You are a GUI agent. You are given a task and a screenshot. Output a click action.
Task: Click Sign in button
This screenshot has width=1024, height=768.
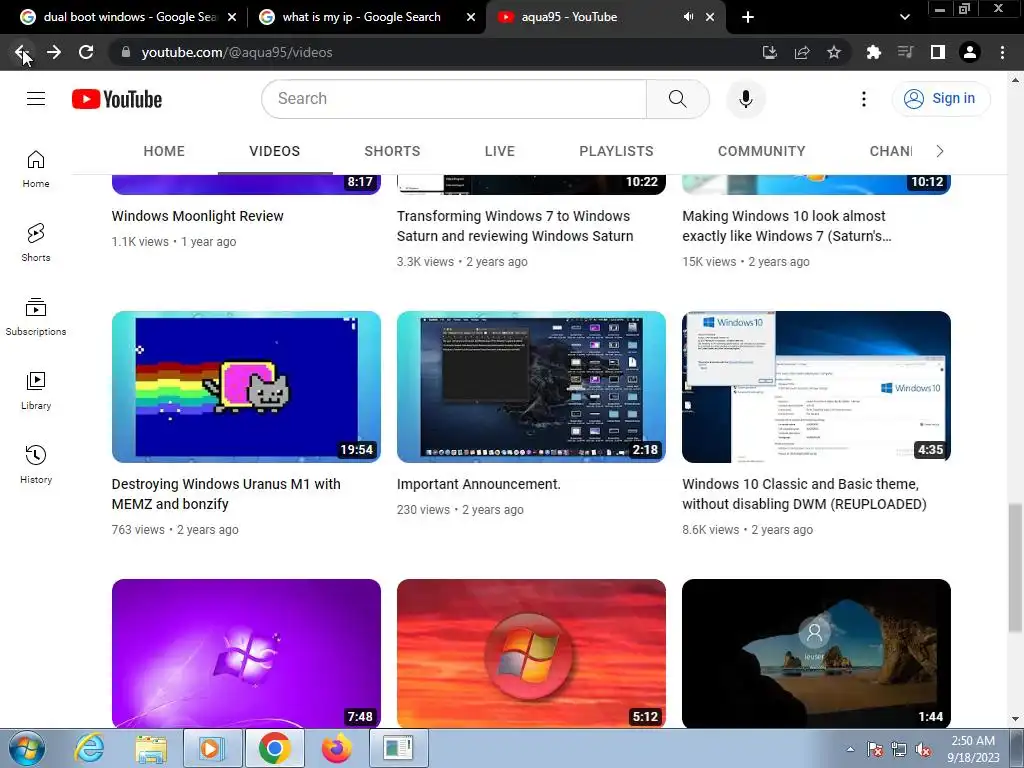click(941, 99)
